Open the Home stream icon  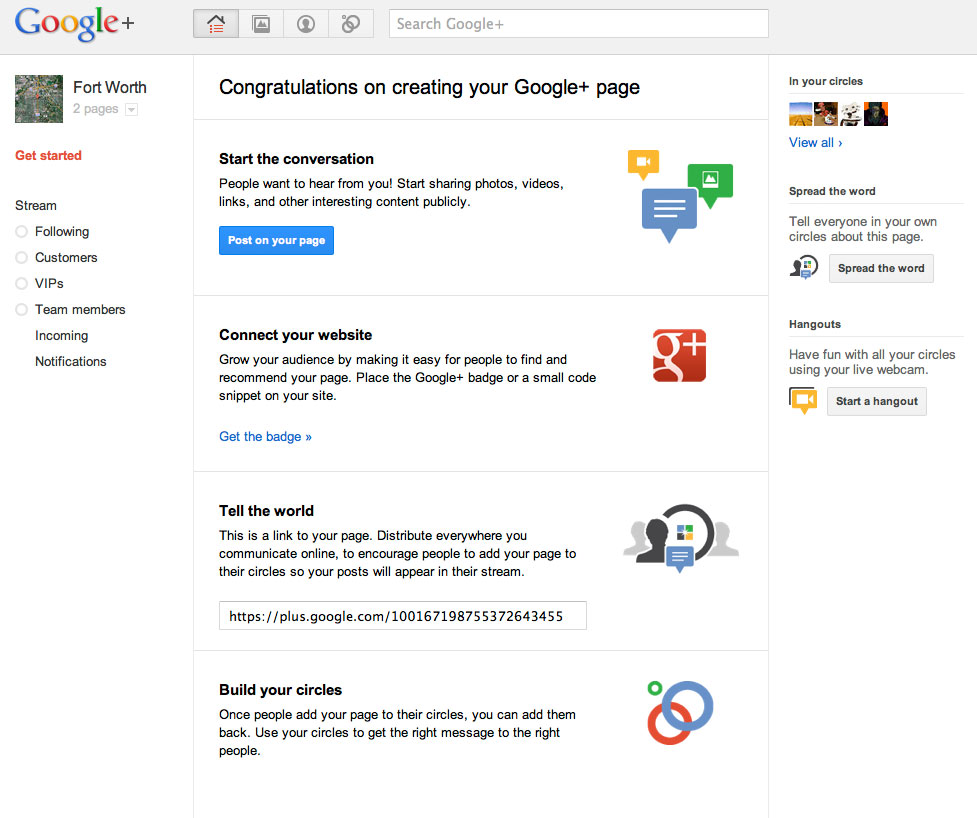(216, 24)
